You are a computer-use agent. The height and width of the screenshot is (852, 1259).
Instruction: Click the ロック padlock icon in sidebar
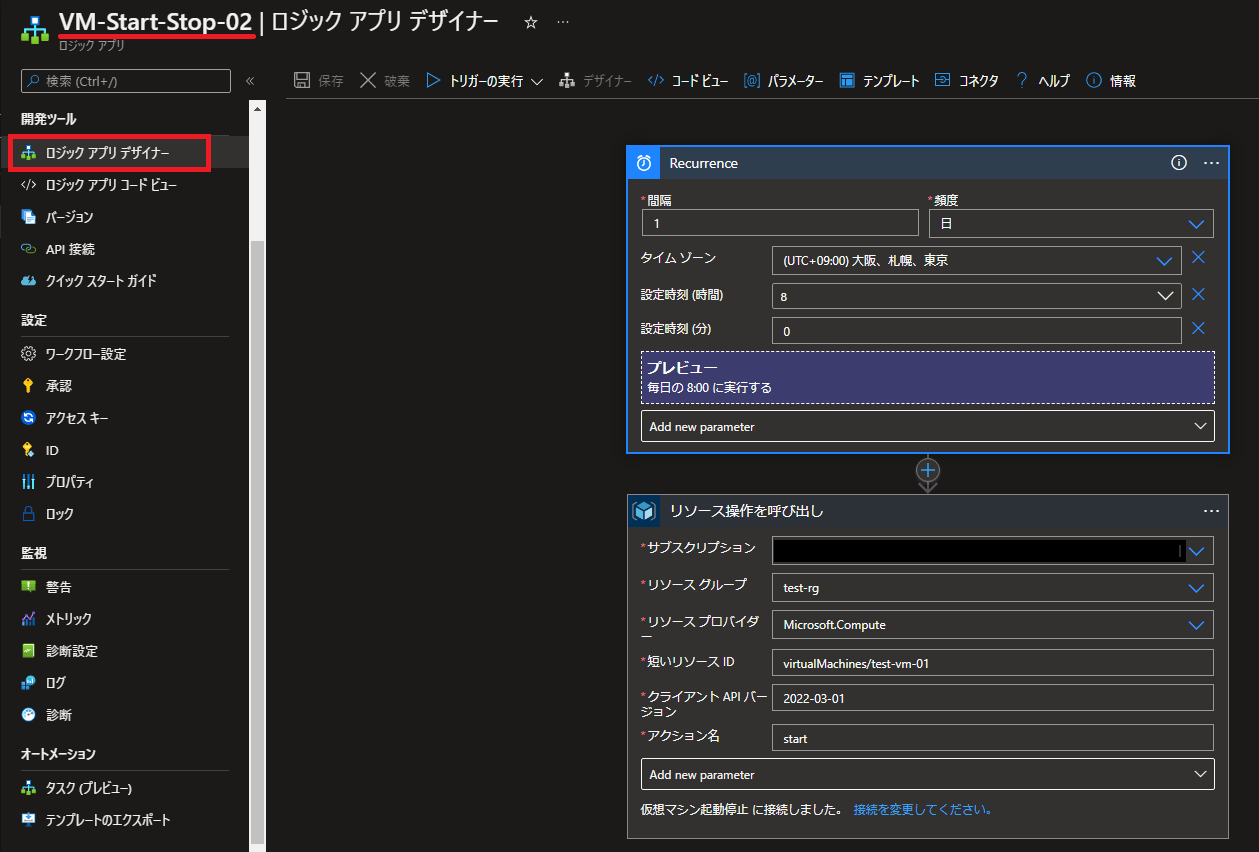pyautogui.click(x=29, y=514)
